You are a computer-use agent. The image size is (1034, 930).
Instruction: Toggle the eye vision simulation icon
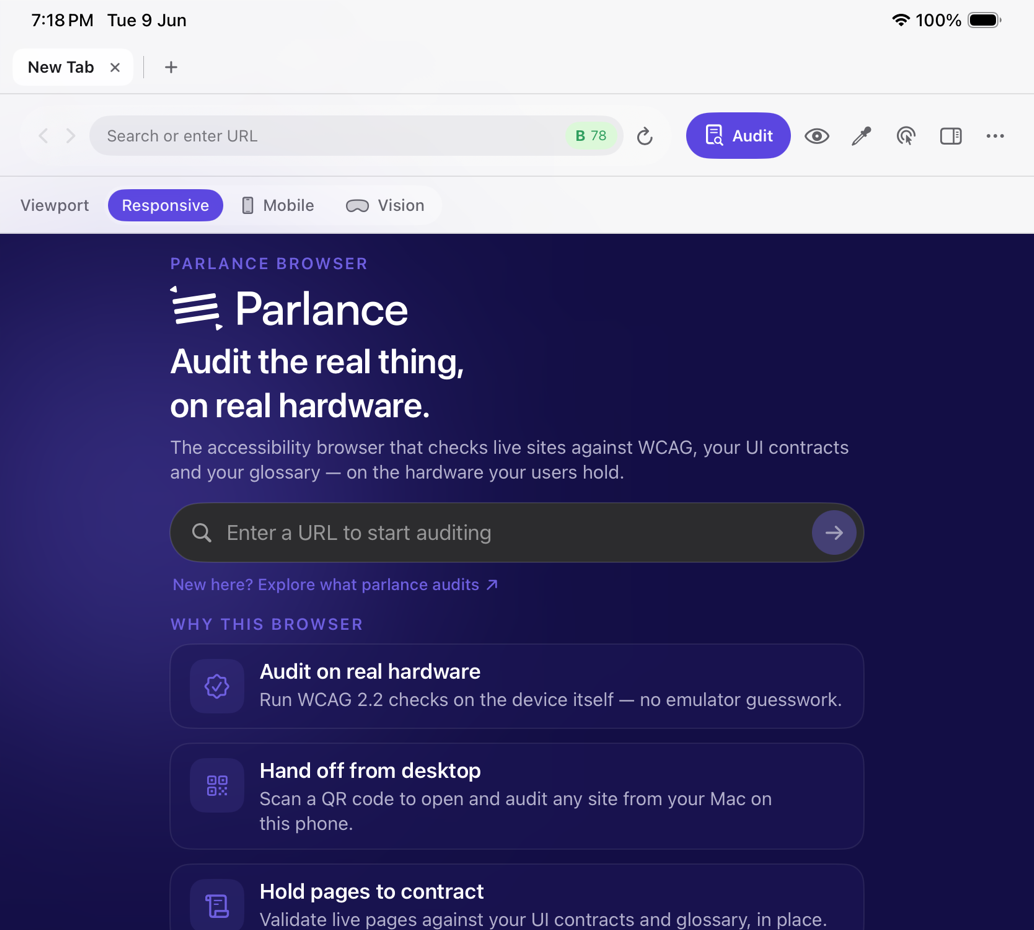[x=817, y=136]
